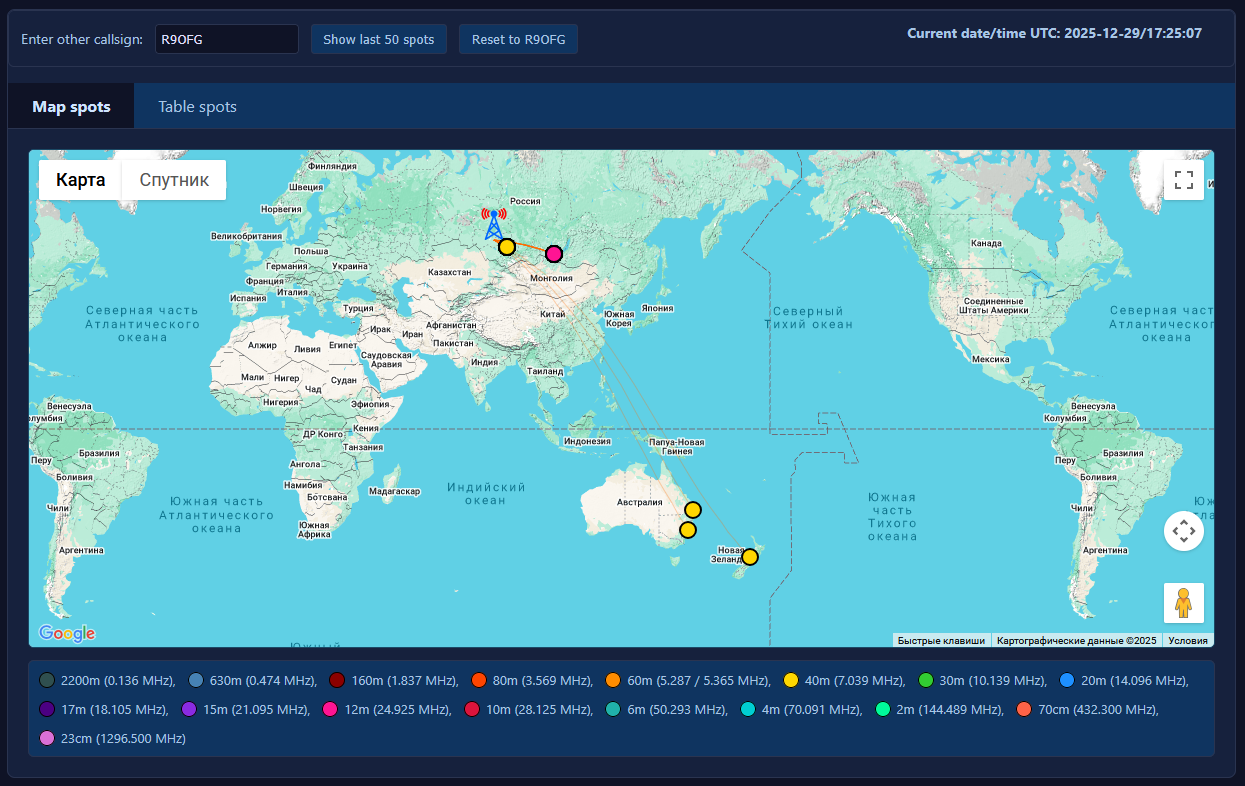Viewport: 1245px width, 786px height.
Task: Open the Map spots tab
Action: pyautogui.click(x=71, y=107)
